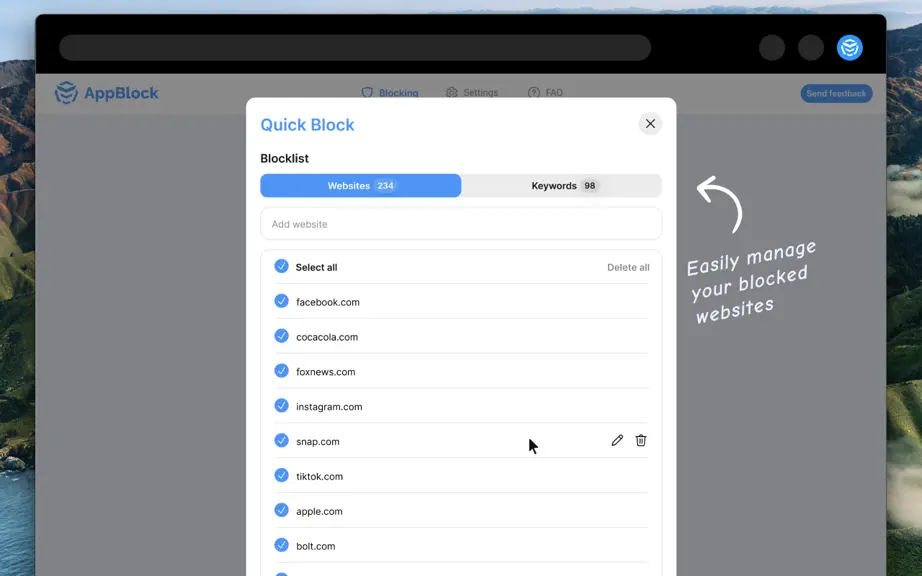Uncheck the Select all checkbox
The image size is (922, 576).
click(x=281, y=266)
